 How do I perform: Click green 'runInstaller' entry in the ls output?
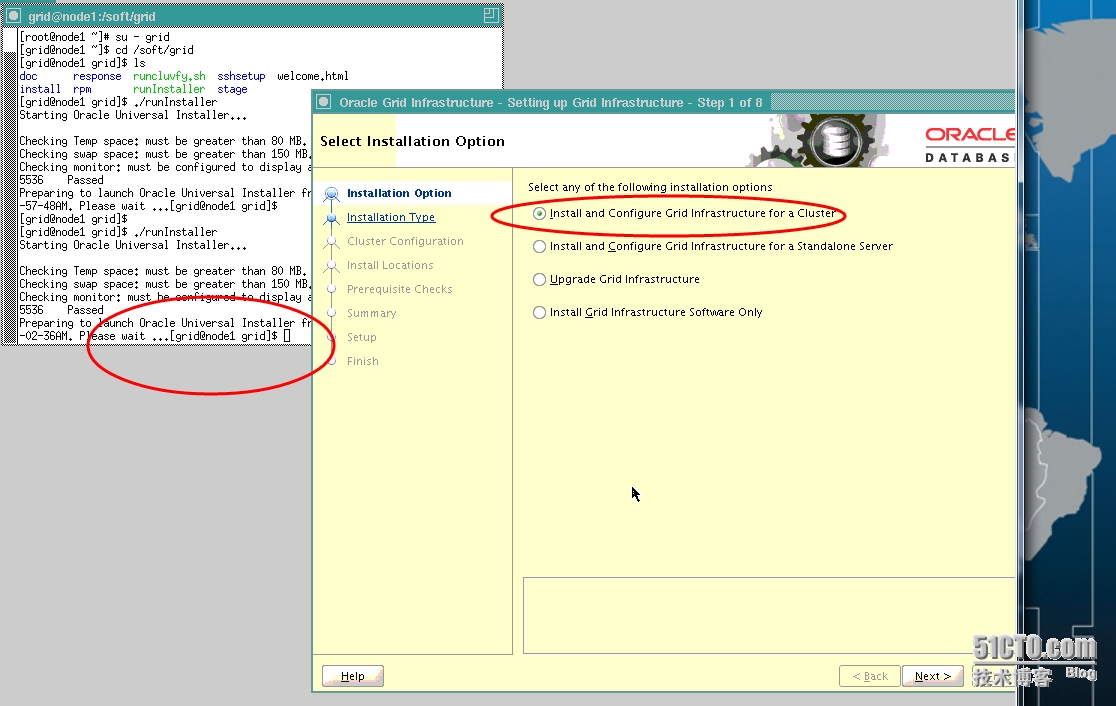169,89
